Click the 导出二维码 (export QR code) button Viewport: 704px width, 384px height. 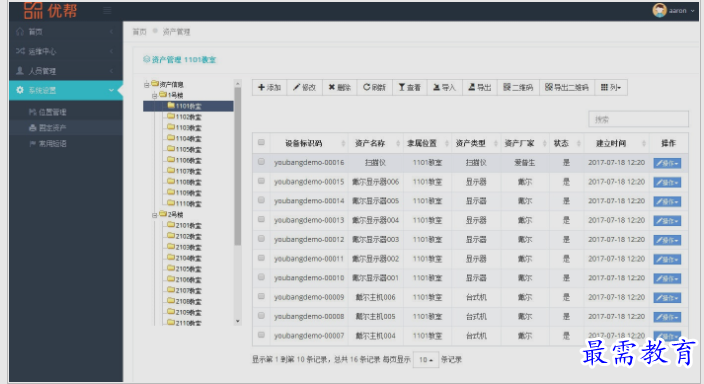coord(567,88)
